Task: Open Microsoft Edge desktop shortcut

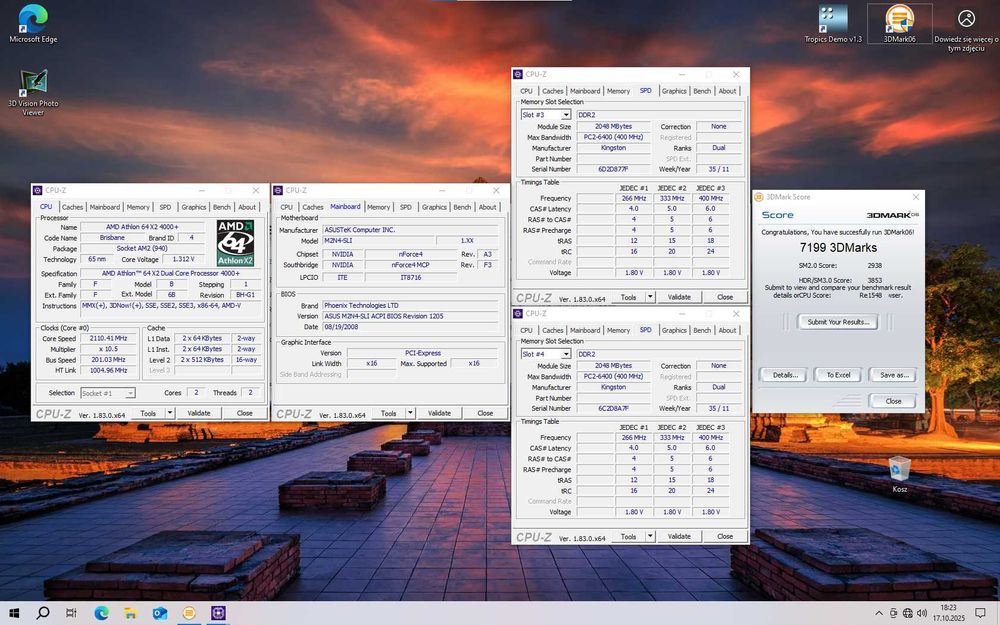Action: tap(33, 24)
